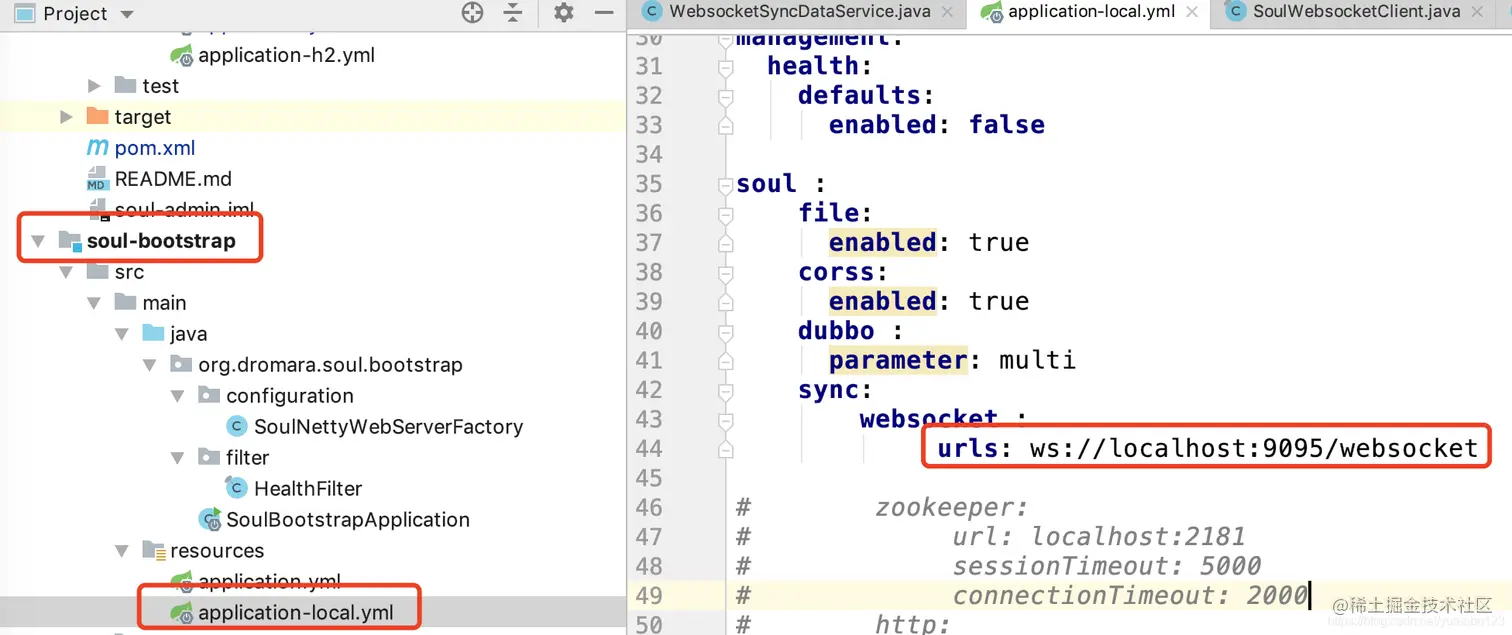
Task: Select the application-local.yml editor tab
Action: (1091, 12)
